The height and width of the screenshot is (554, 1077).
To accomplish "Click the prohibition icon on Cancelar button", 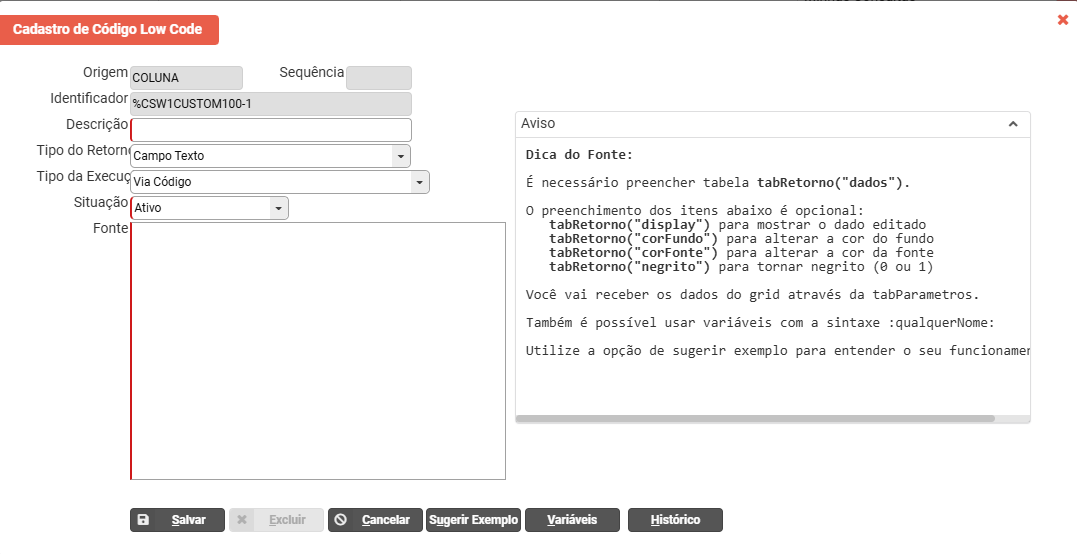I will point(341,520).
